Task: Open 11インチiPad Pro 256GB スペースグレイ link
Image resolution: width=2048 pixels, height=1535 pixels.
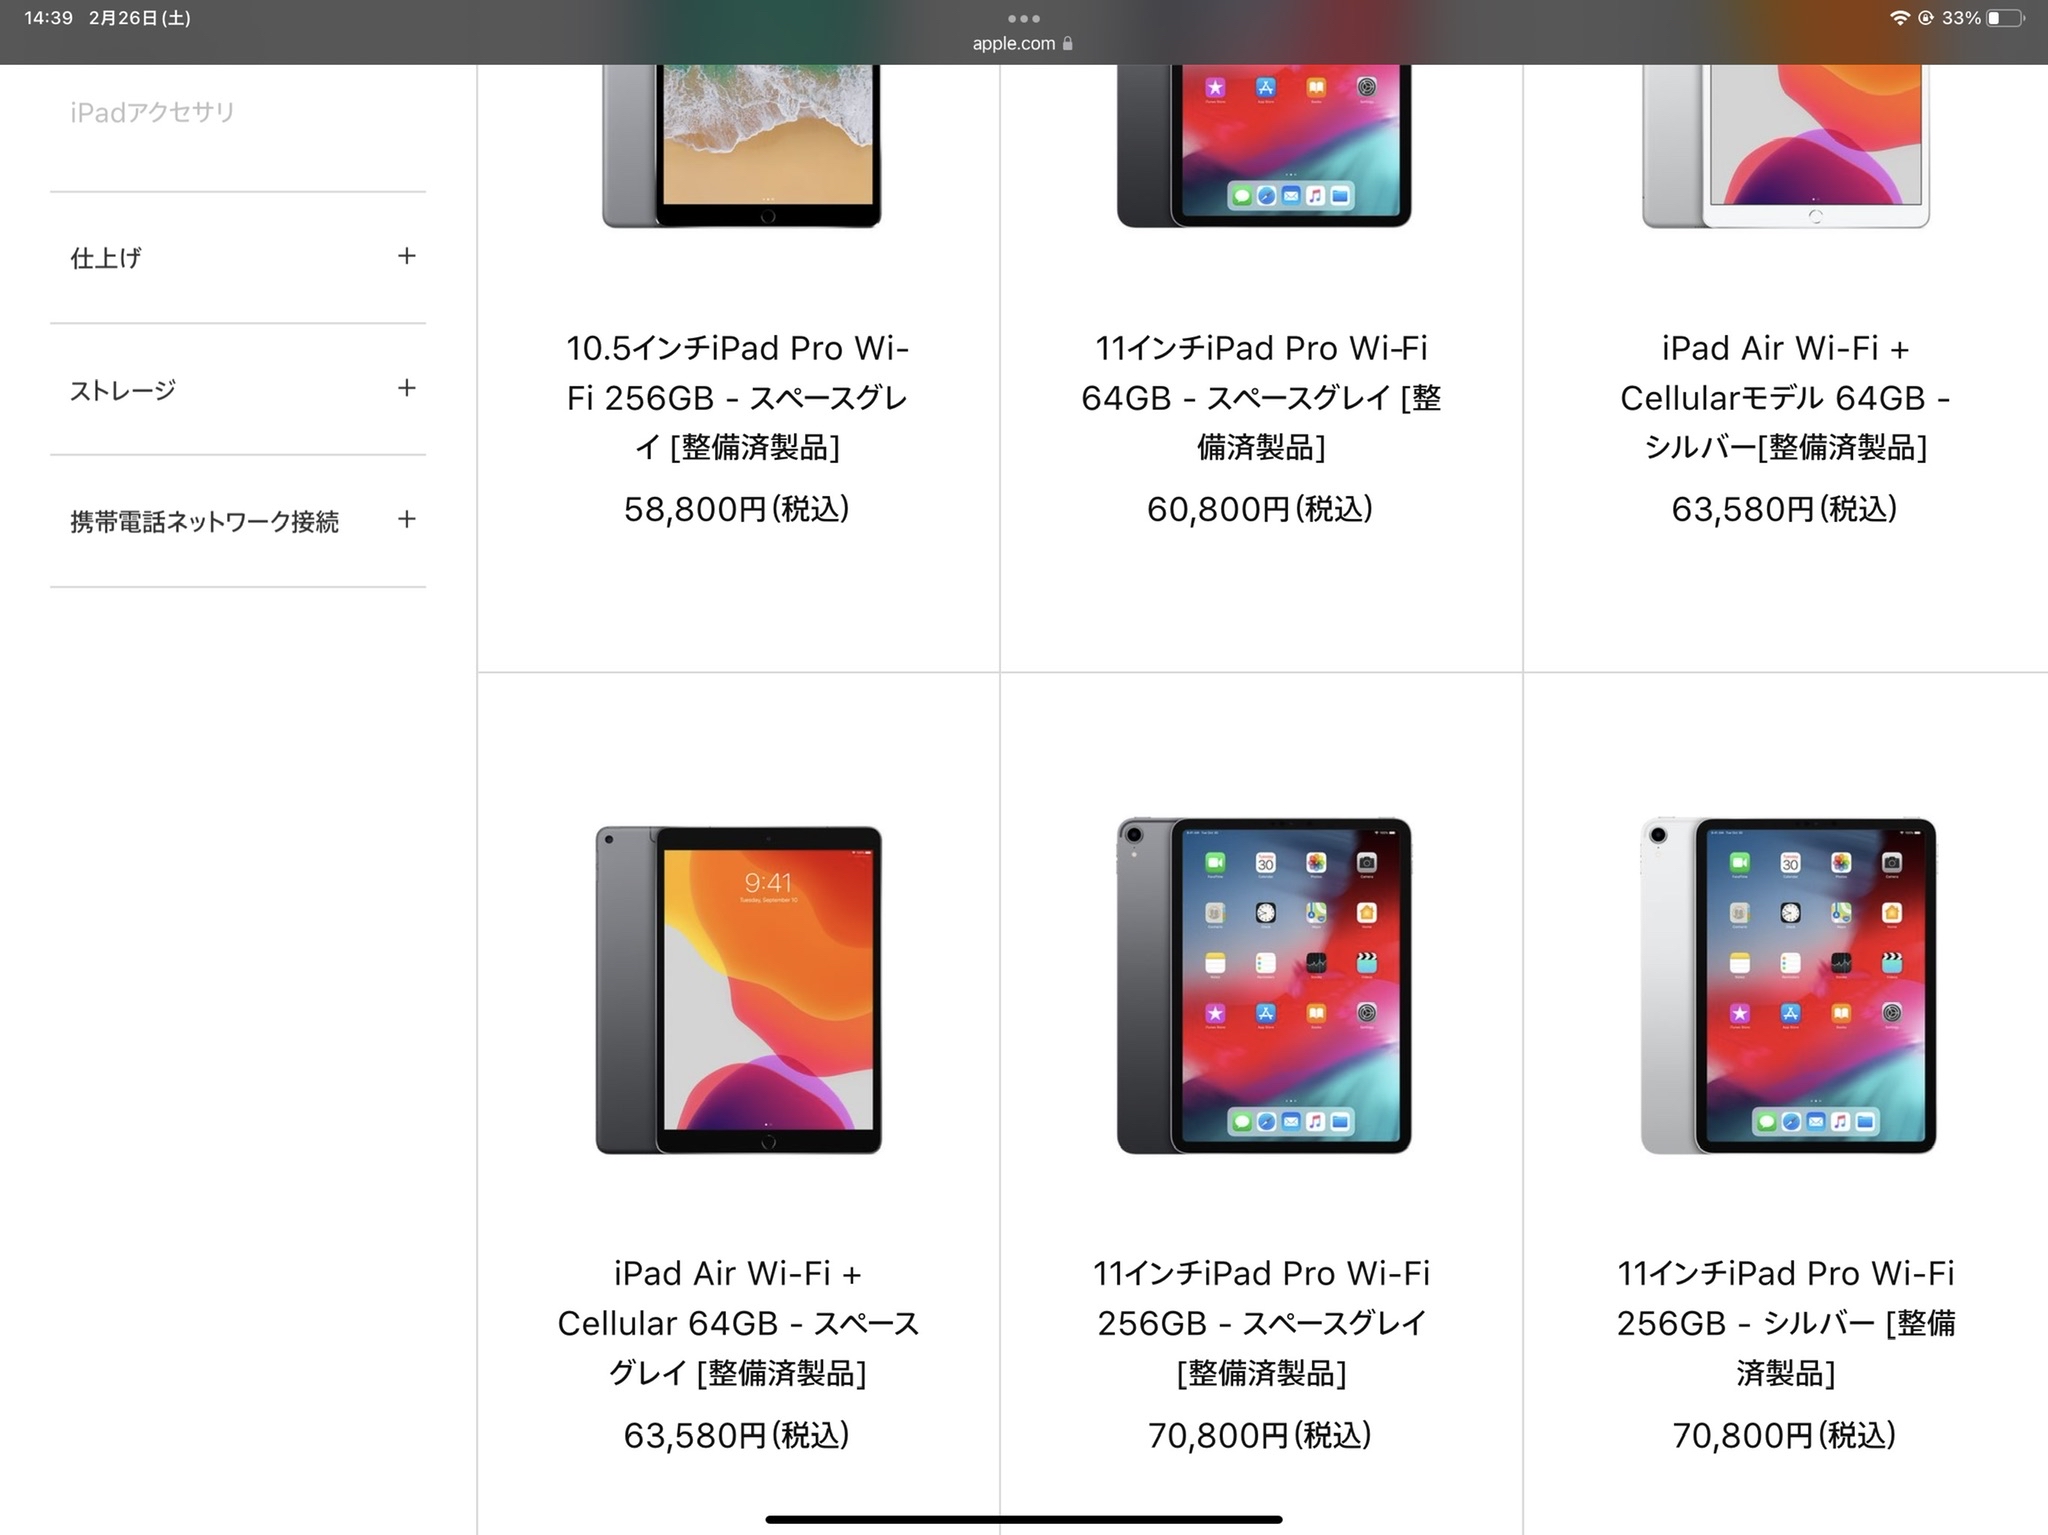Action: coord(1261,1322)
